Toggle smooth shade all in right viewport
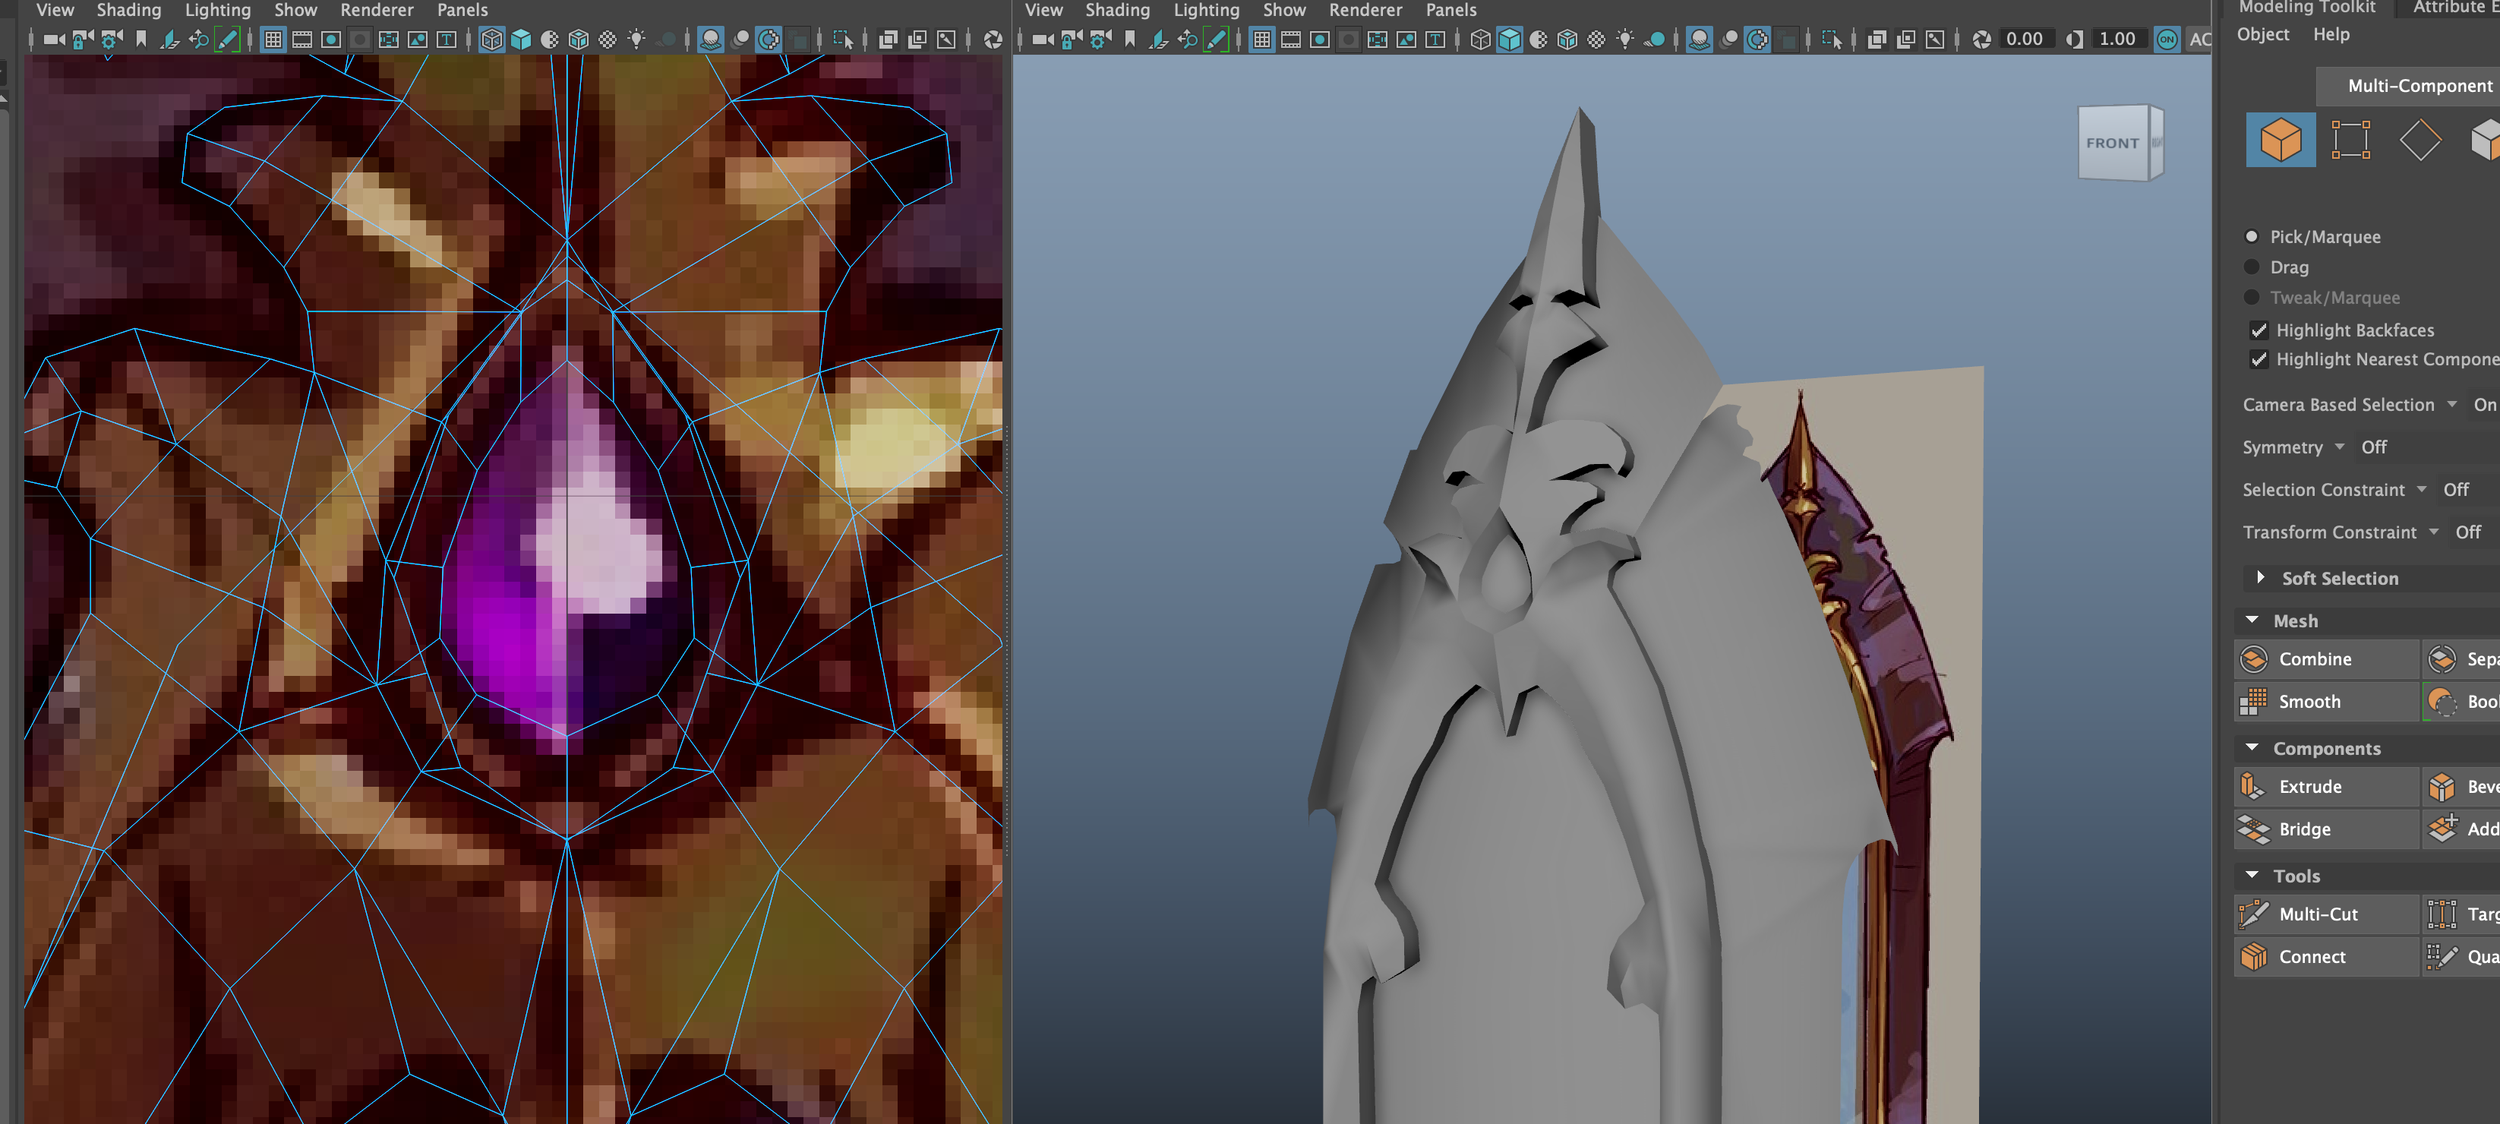2500x1124 pixels. coord(1509,39)
